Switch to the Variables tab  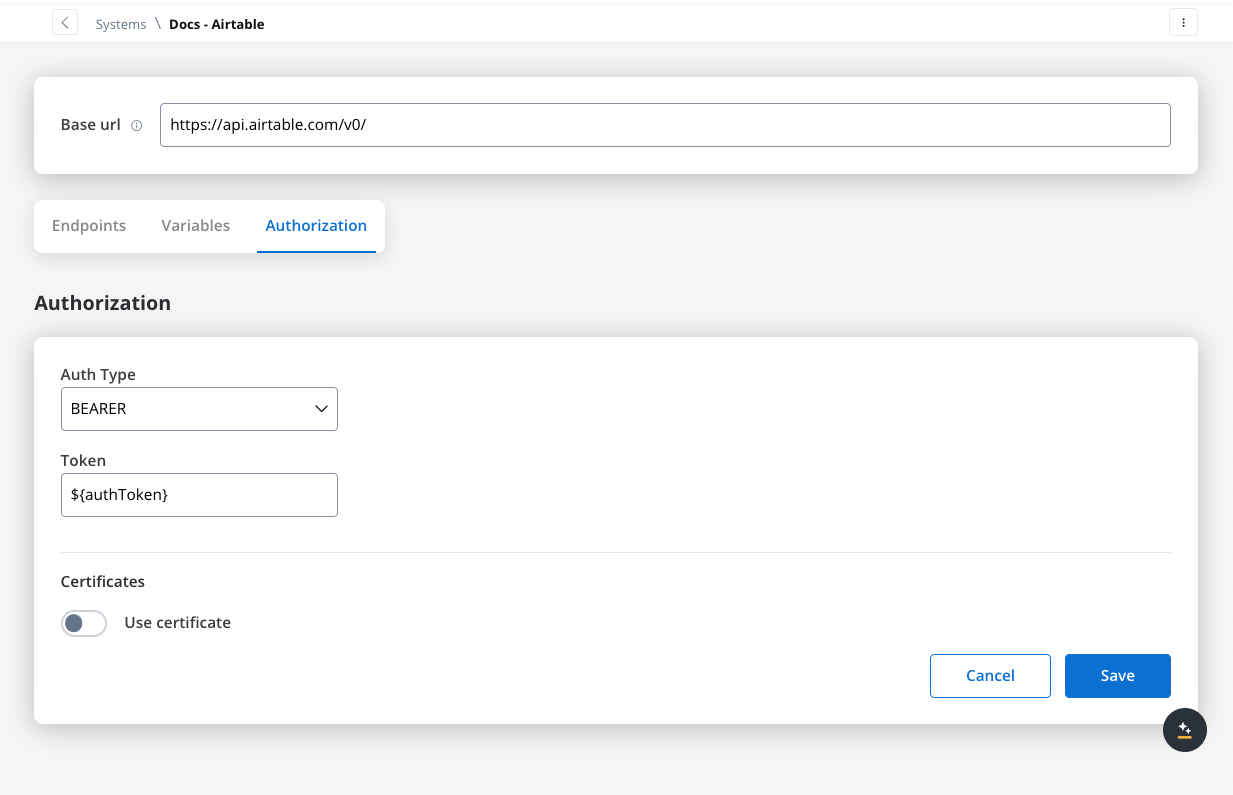click(196, 226)
